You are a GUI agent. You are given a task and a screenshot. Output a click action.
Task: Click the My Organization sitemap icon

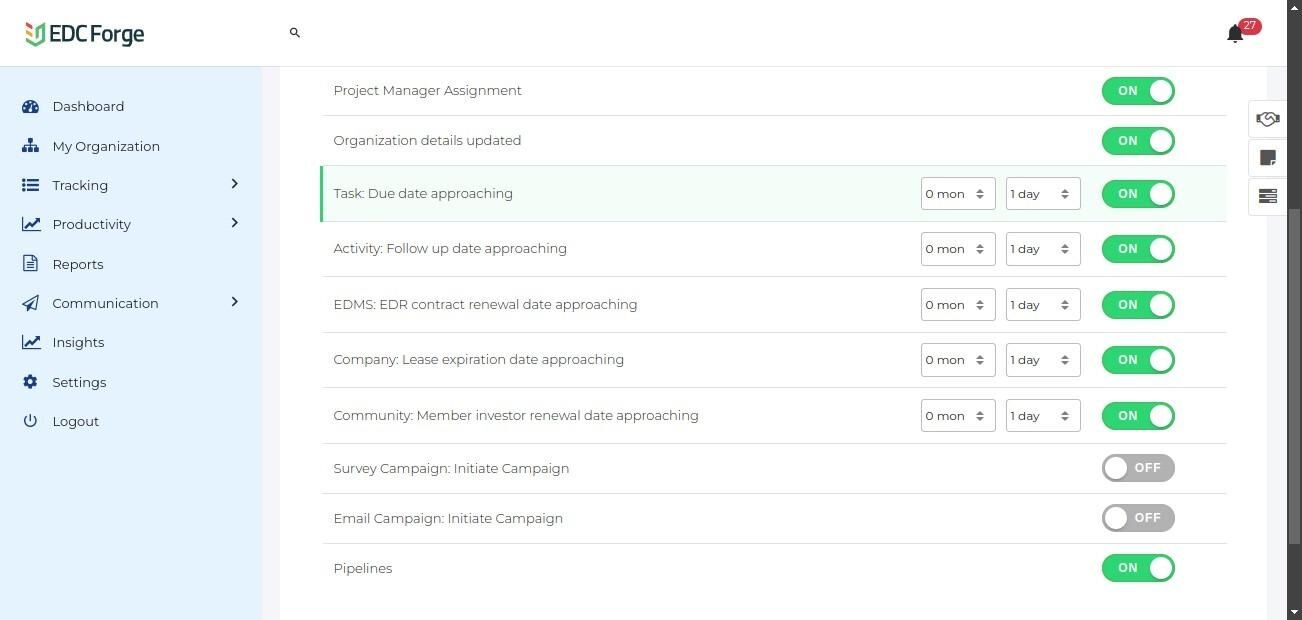point(30,146)
